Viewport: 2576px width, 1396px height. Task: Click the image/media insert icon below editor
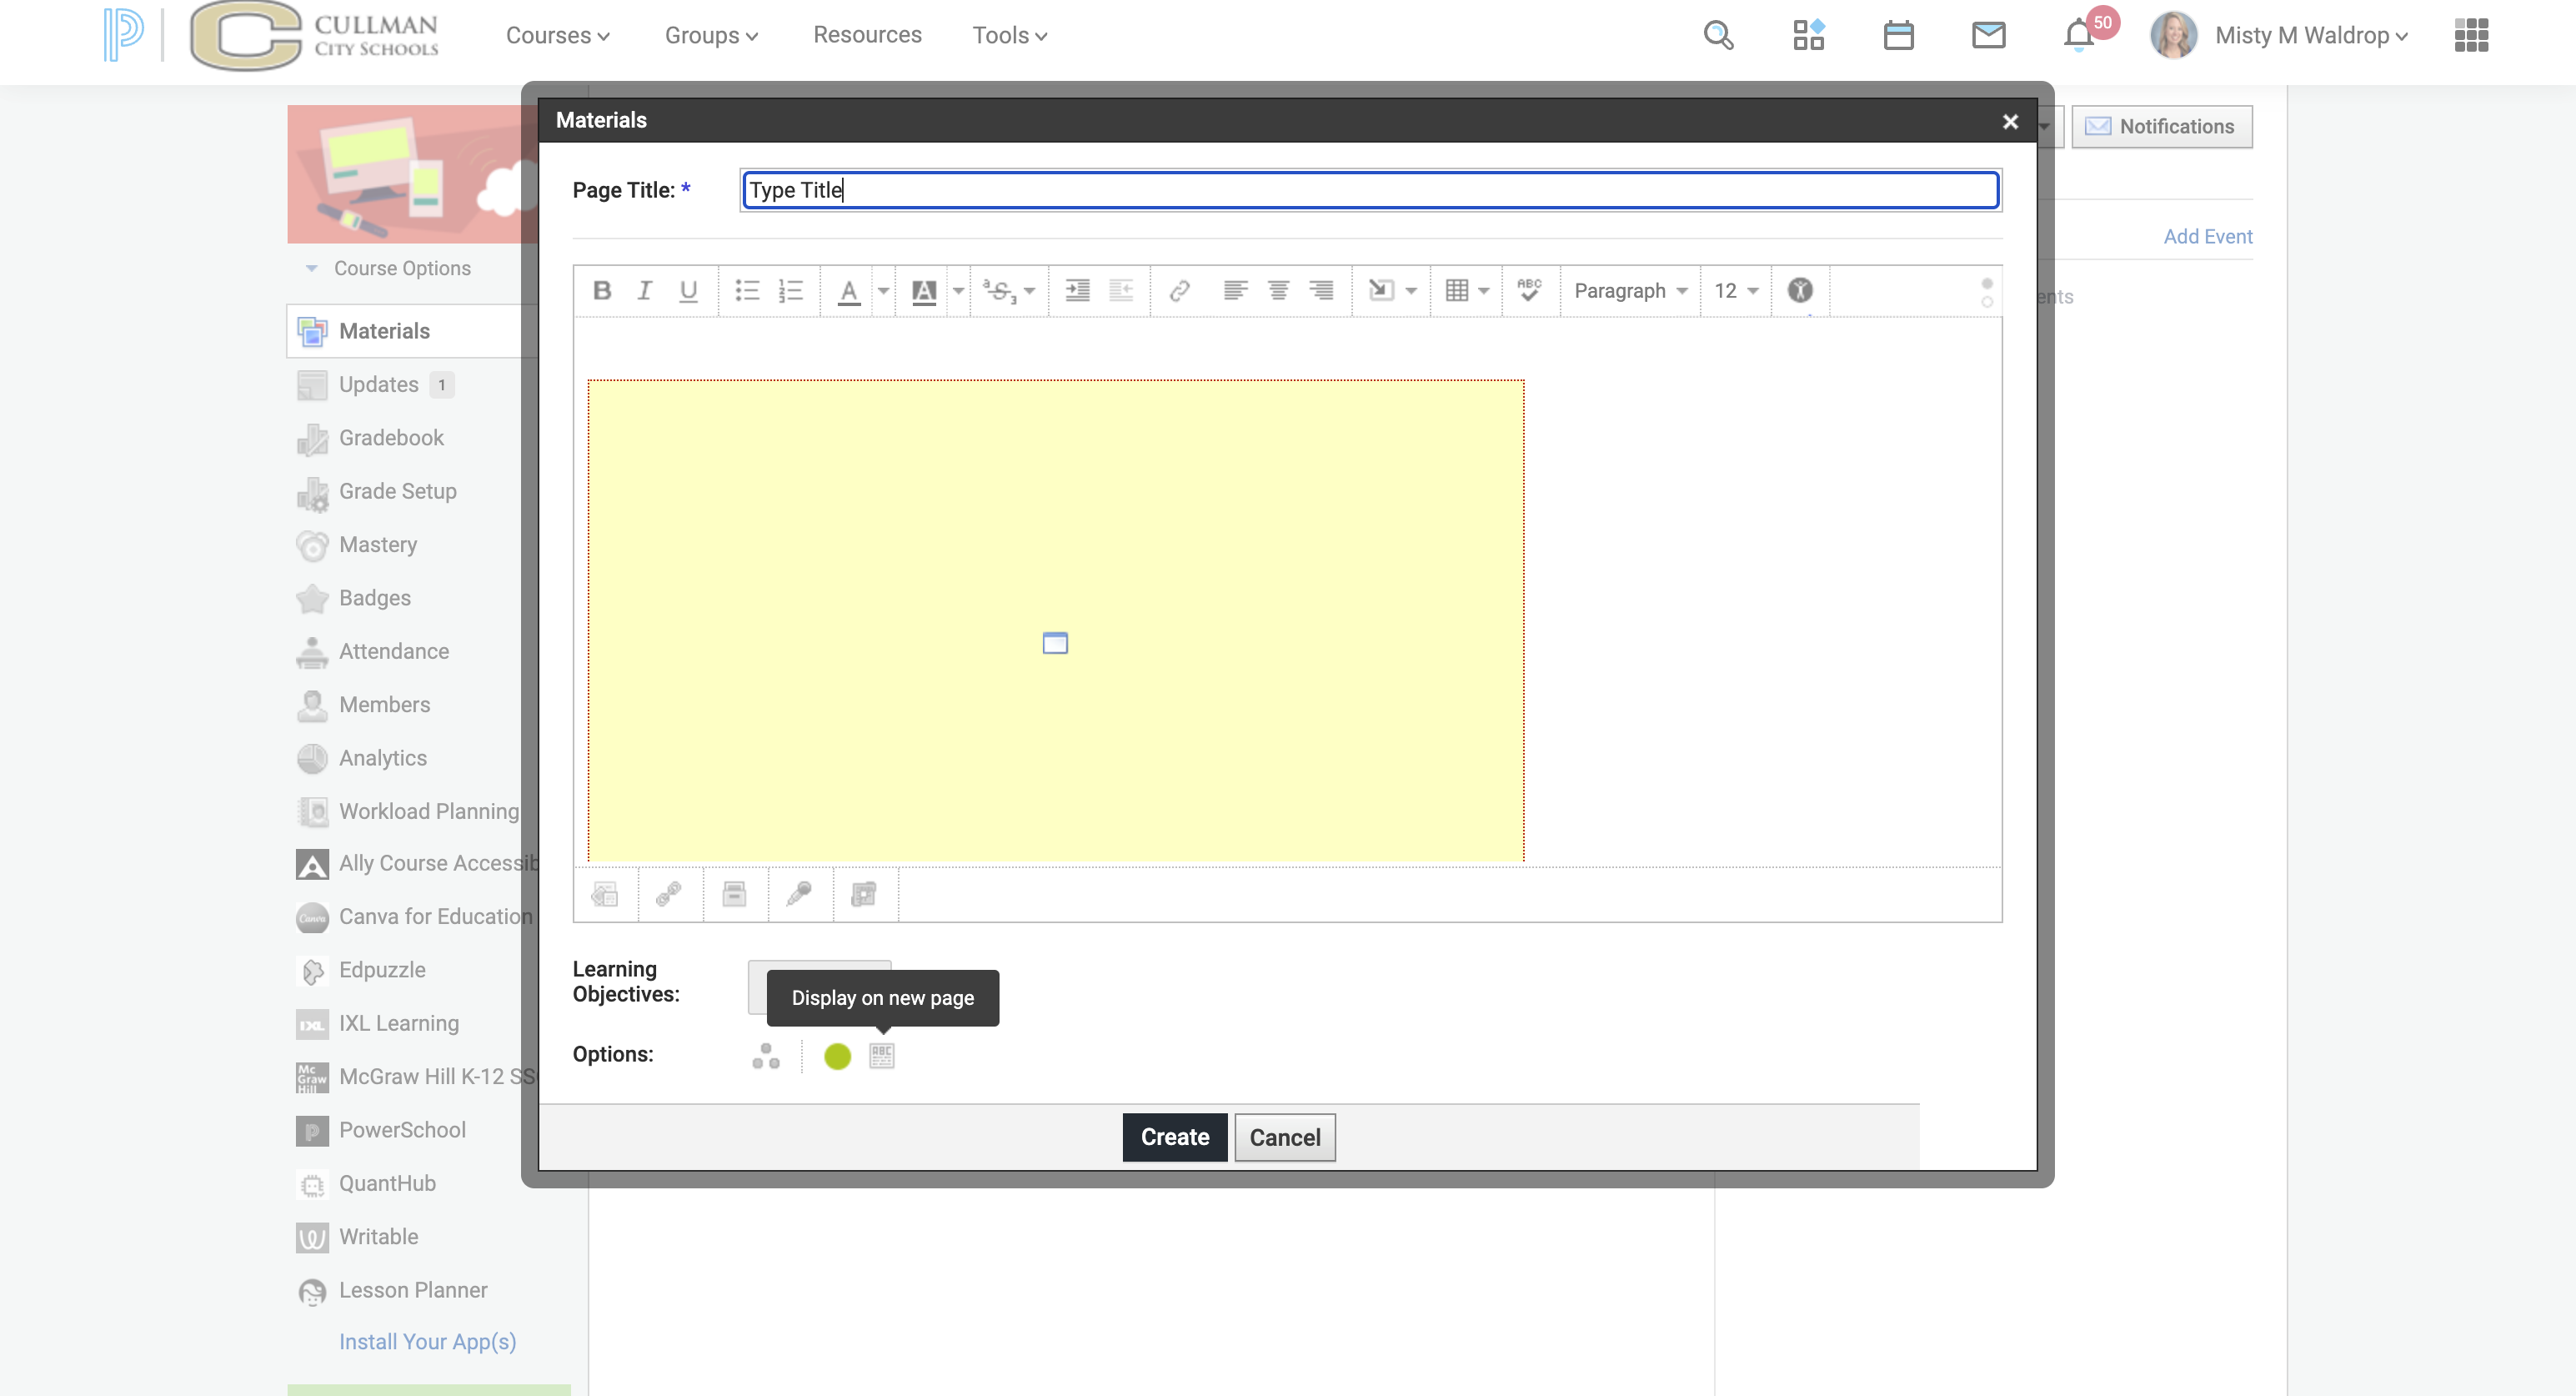point(605,894)
